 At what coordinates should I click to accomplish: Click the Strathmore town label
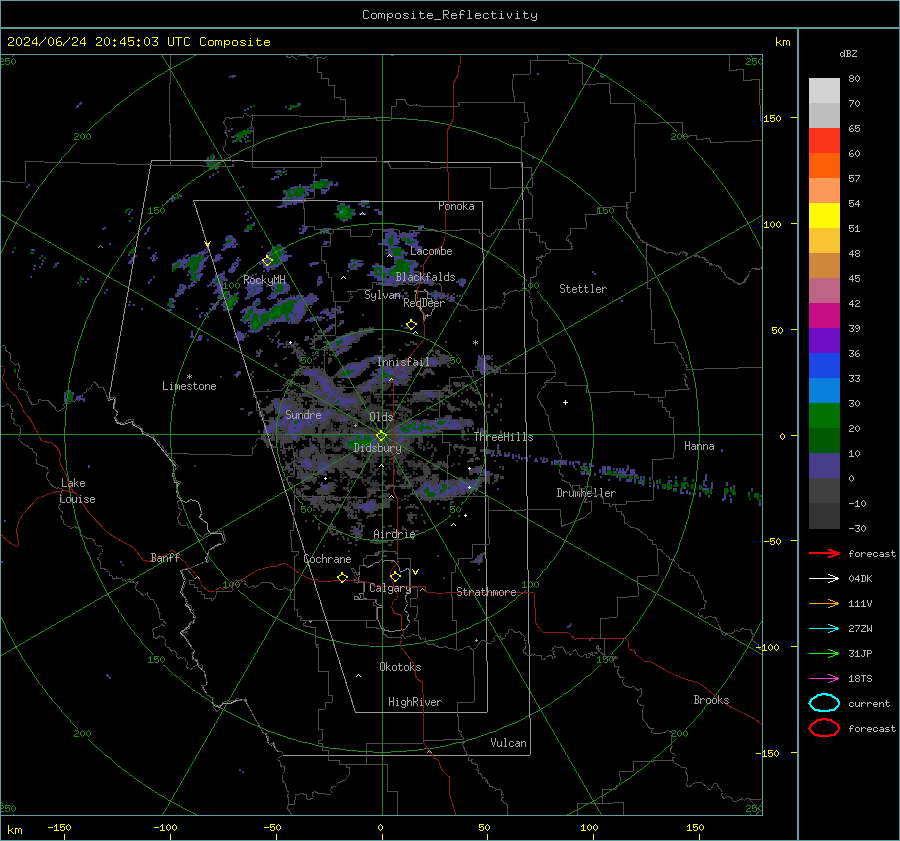click(486, 592)
